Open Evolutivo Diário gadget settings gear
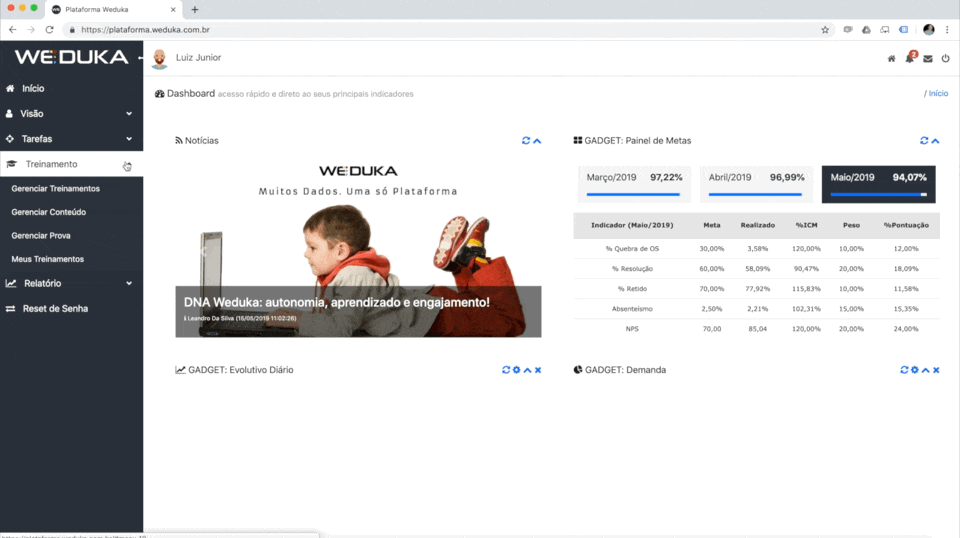The height and width of the screenshot is (538, 960). [x=517, y=370]
